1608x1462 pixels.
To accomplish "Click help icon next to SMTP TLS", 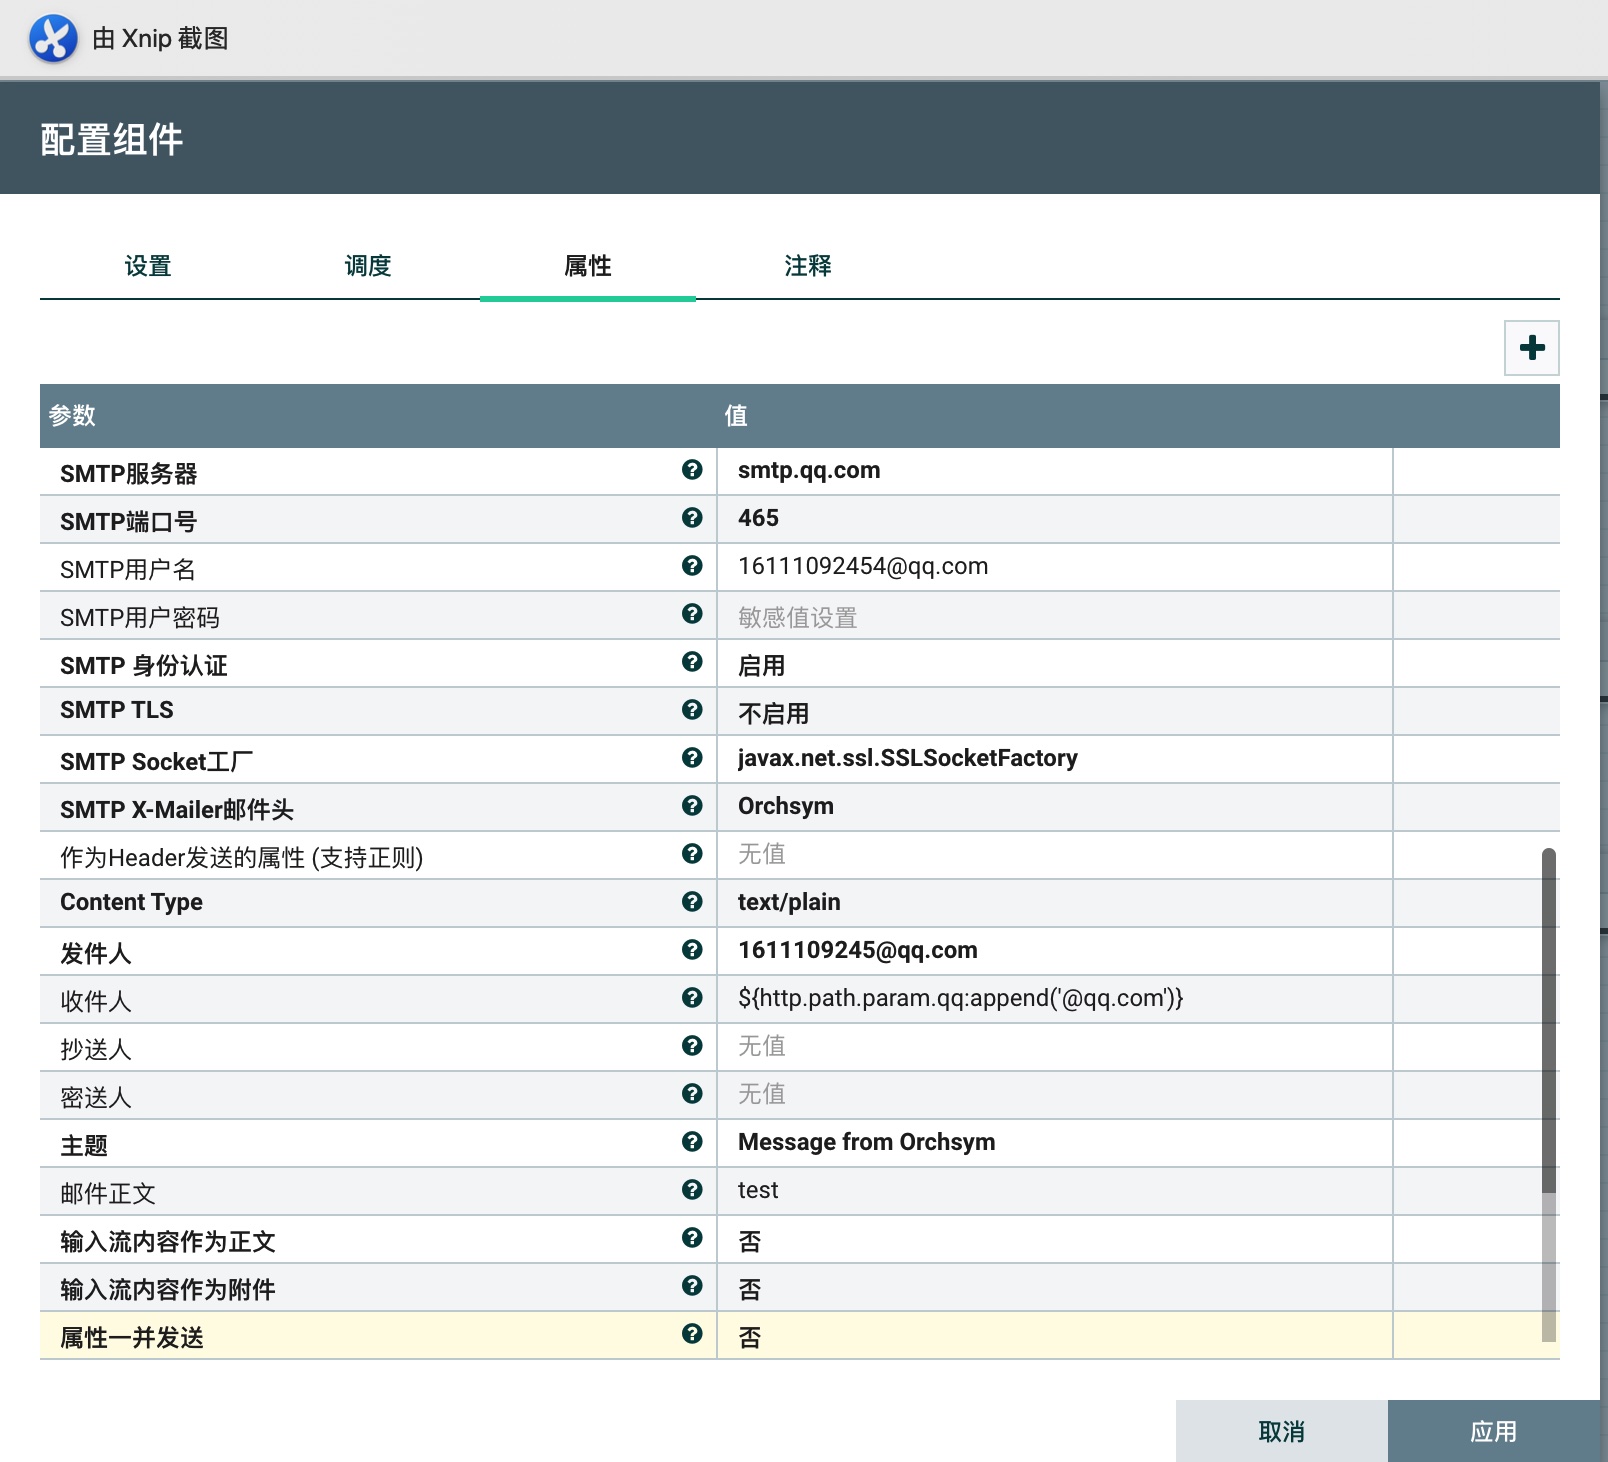I will click(x=692, y=710).
